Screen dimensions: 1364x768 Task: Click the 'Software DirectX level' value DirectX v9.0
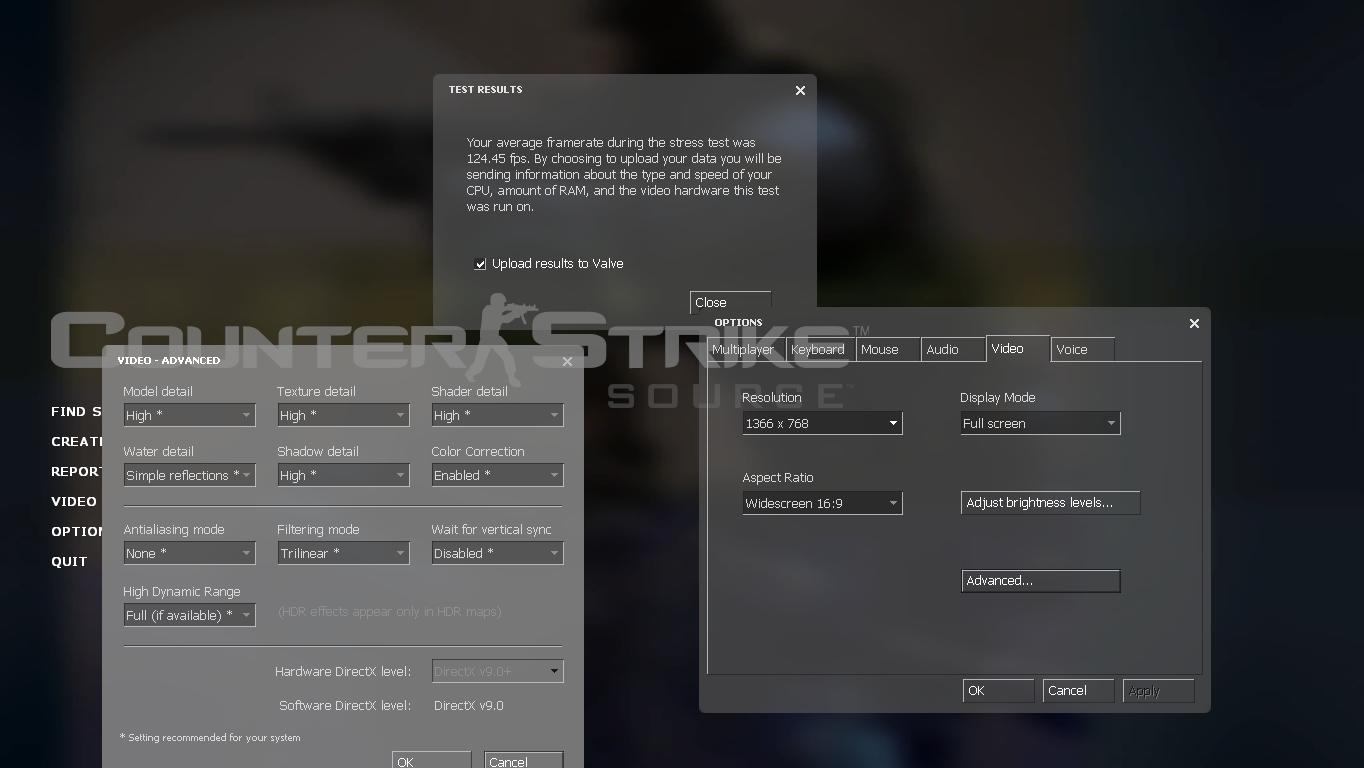[x=469, y=705]
